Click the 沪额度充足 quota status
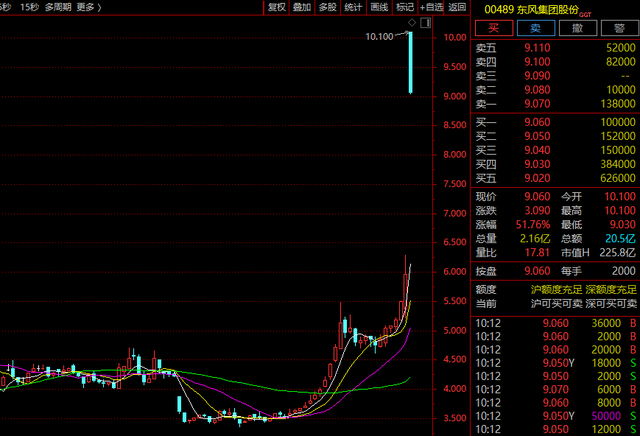Screen dimensions: 640x436 pyautogui.click(x=556, y=289)
